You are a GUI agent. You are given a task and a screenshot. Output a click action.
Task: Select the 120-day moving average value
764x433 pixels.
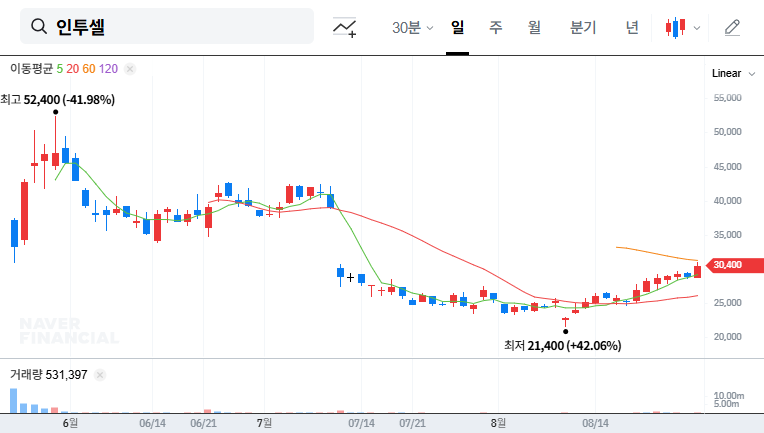click(x=108, y=69)
